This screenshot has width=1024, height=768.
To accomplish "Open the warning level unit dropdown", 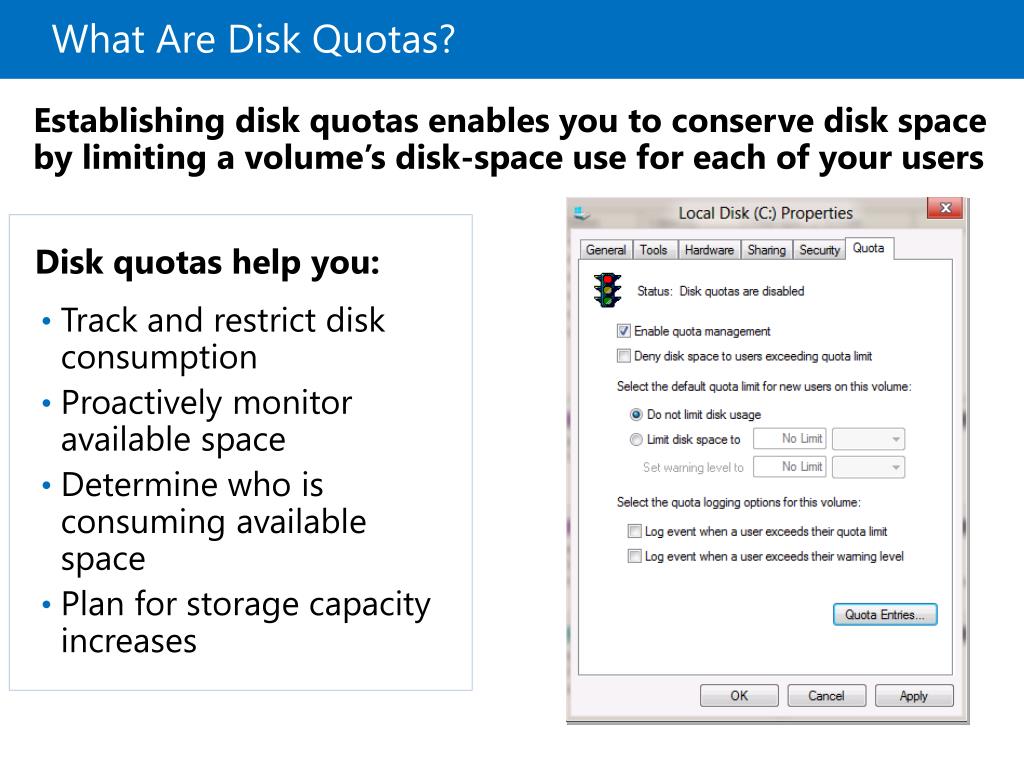I will 869,467.
